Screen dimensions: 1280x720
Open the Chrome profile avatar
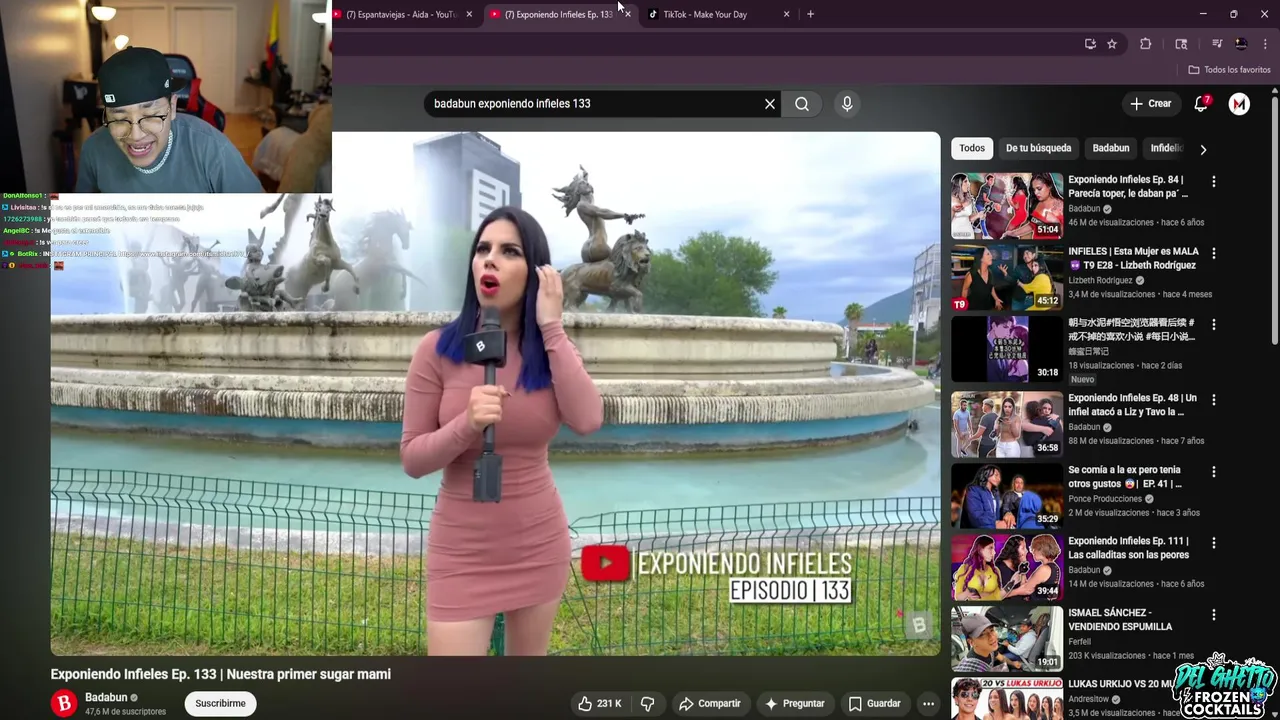pos(1241,44)
